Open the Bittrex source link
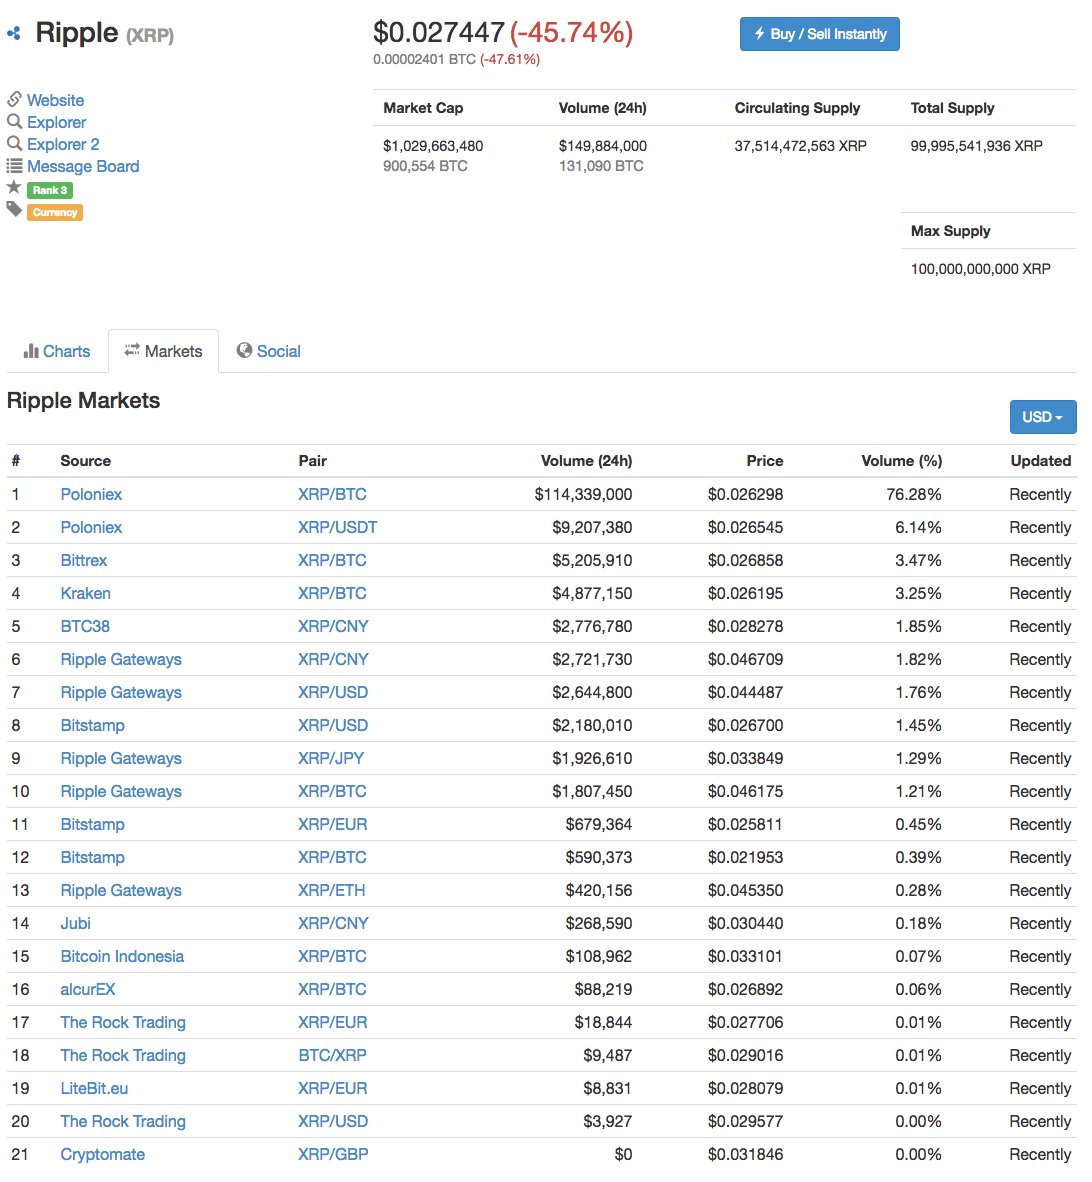Image resolution: width=1092 pixels, height=1182 pixels. [84, 561]
